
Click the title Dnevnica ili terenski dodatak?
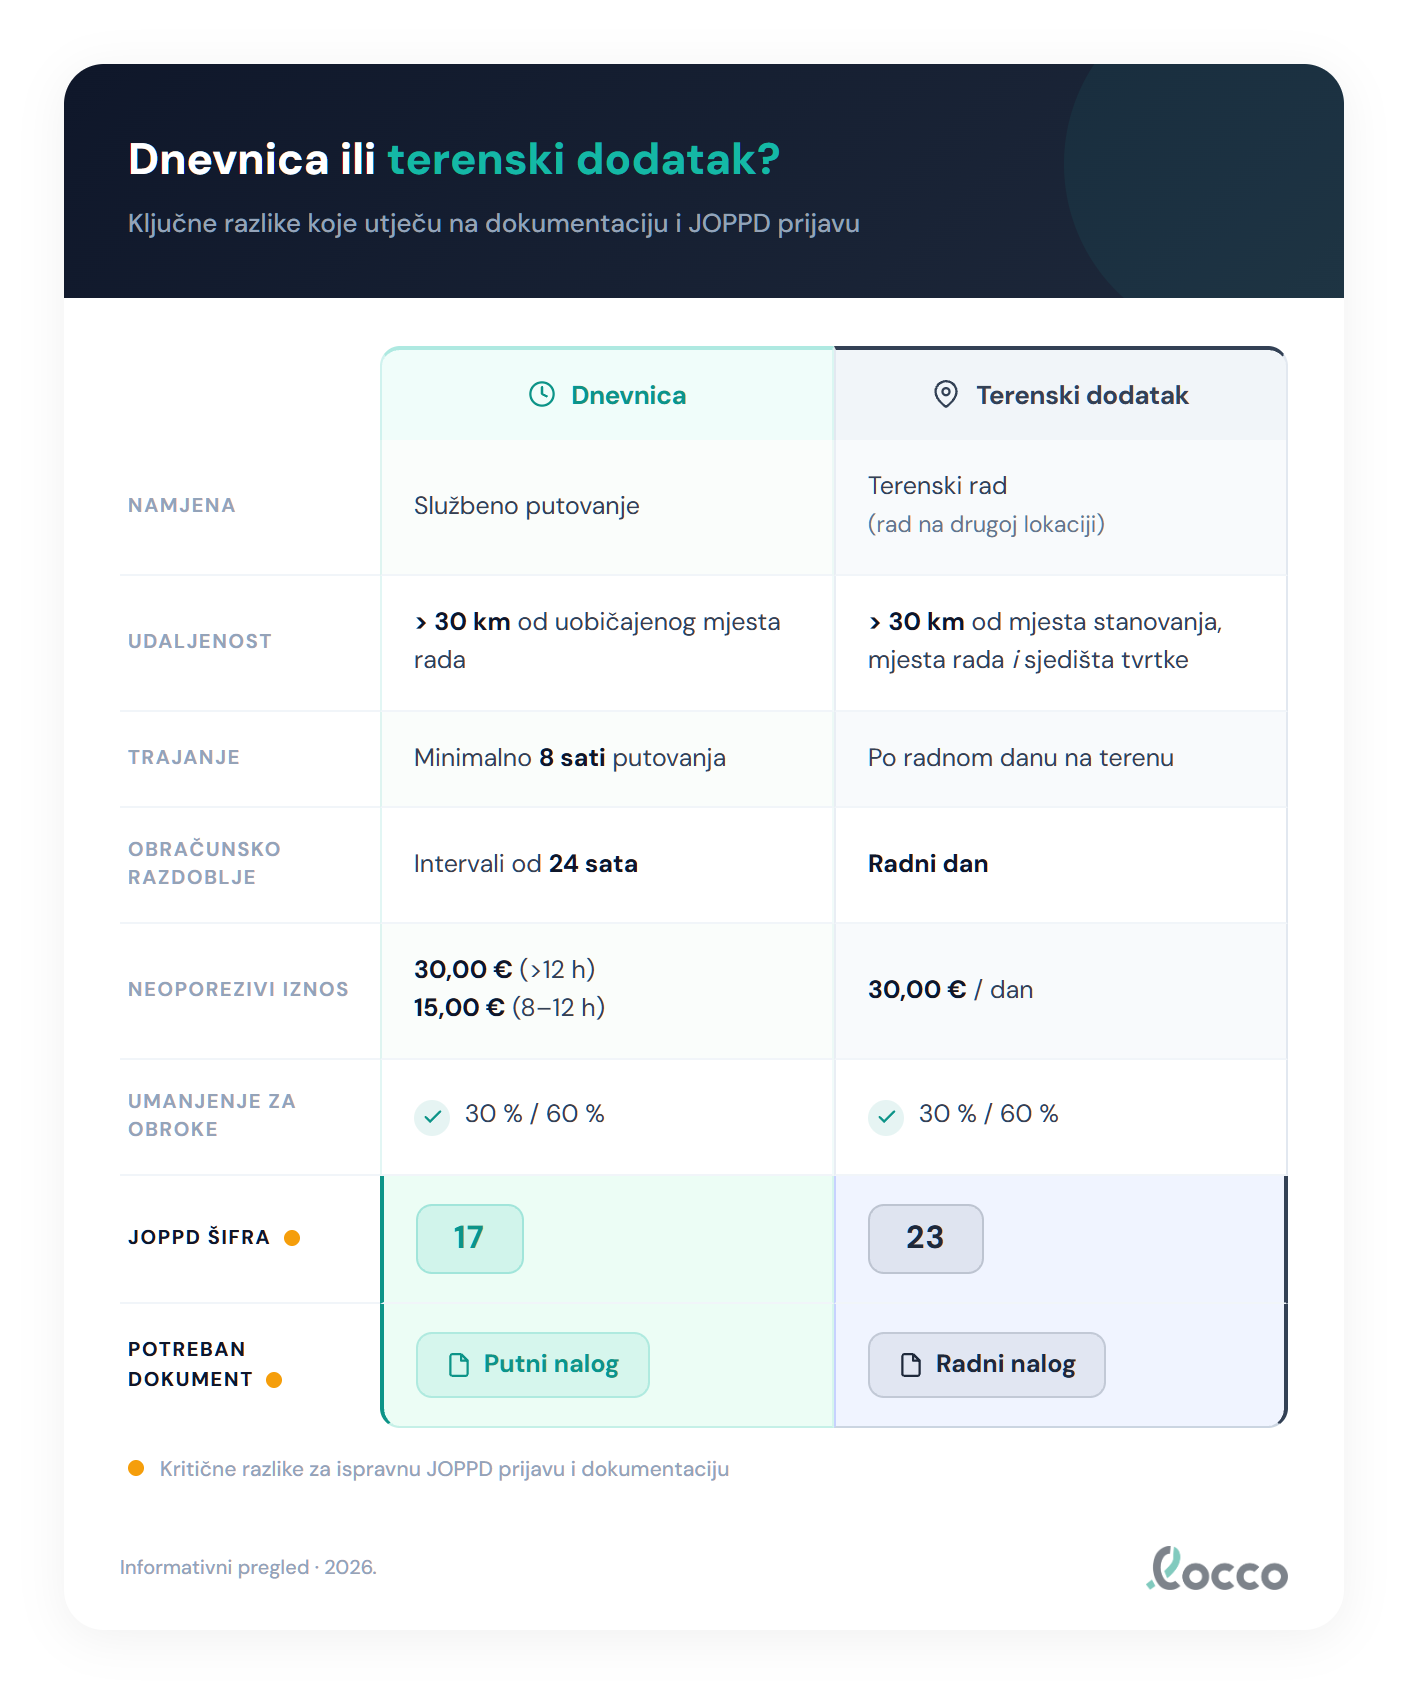coord(454,159)
